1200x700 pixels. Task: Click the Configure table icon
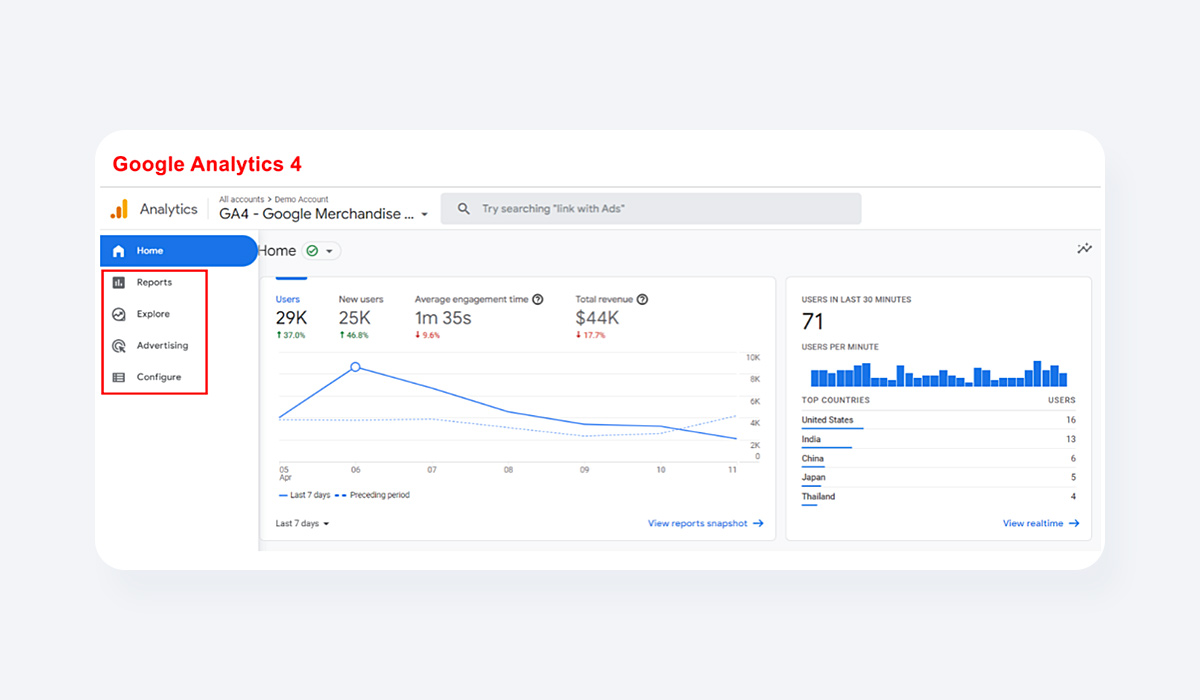(119, 378)
